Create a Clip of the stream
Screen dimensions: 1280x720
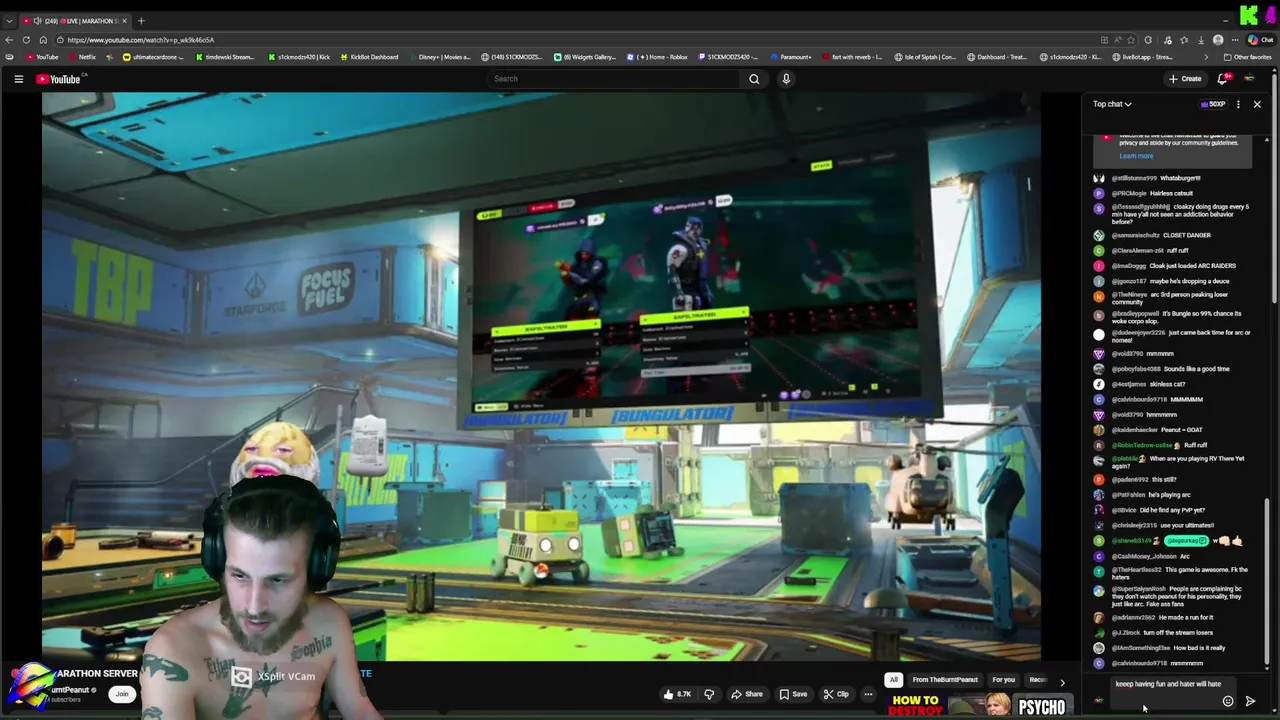tap(835, 694)
